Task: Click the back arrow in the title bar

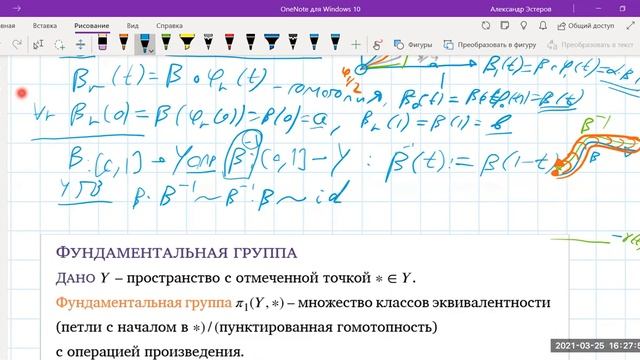Action: (17, 8)
